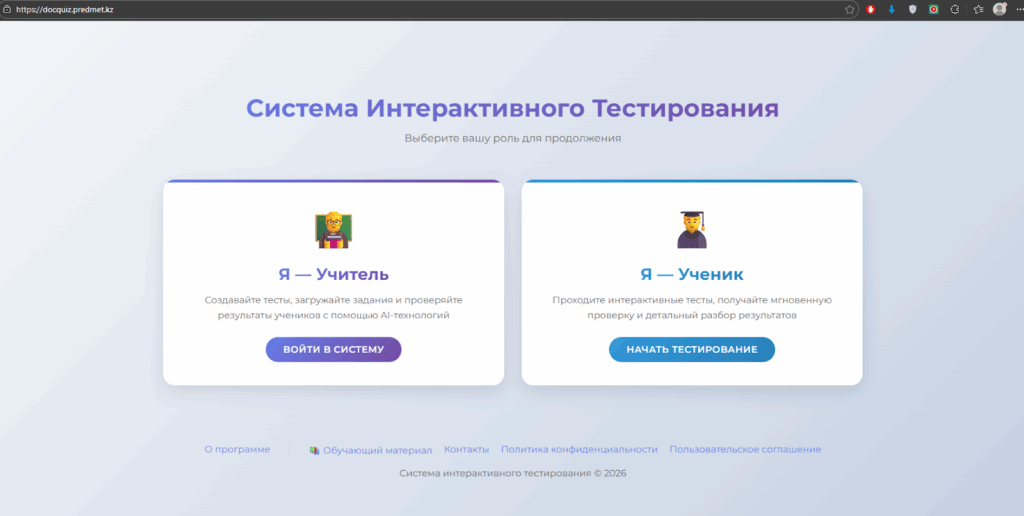Open the Контакты link
Image resolution: width=1024 pixels, height=516 pixels.
466,449
